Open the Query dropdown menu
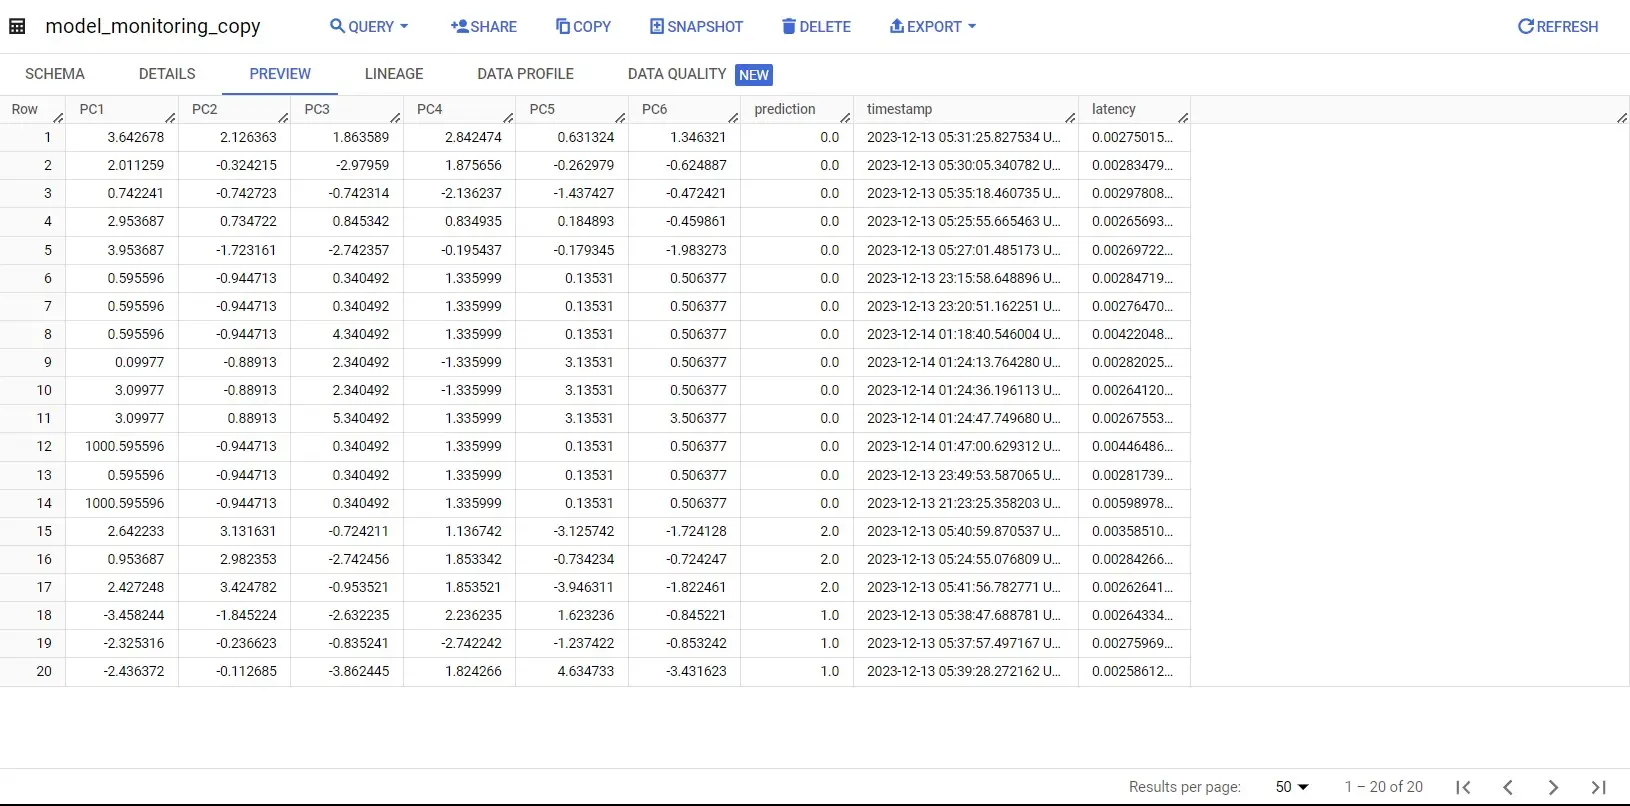The image size is (1630, 806). click(369, 27)
